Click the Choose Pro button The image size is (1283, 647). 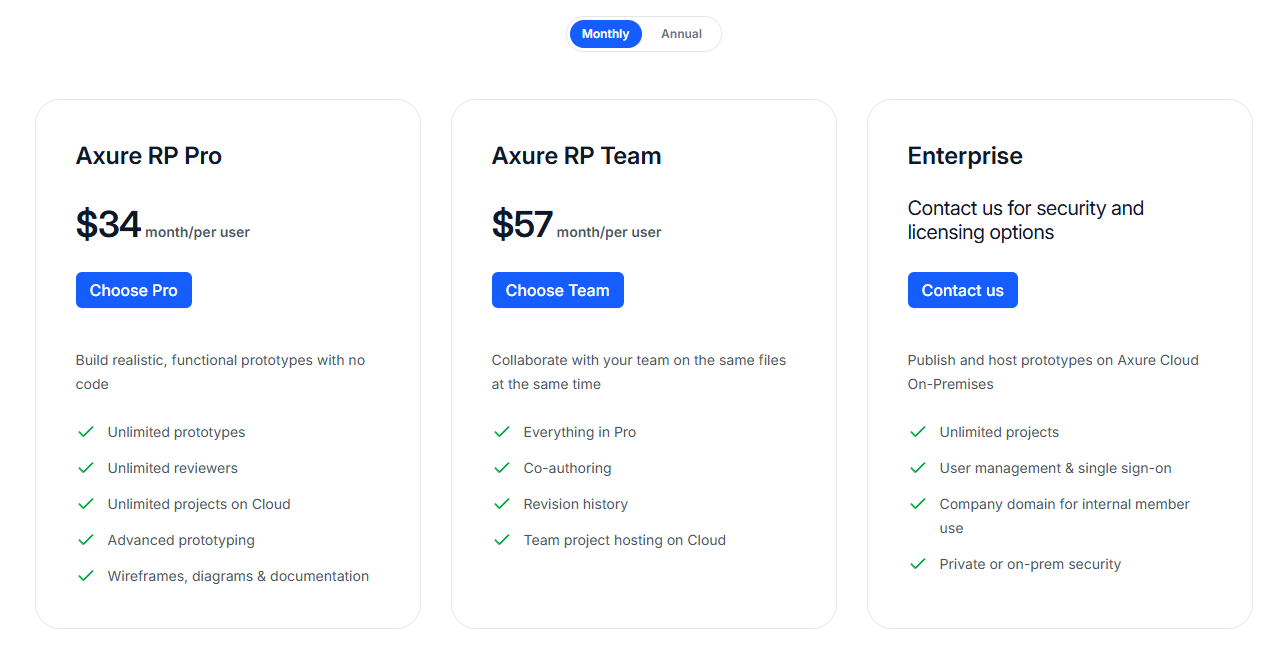[x=134, y=290]
